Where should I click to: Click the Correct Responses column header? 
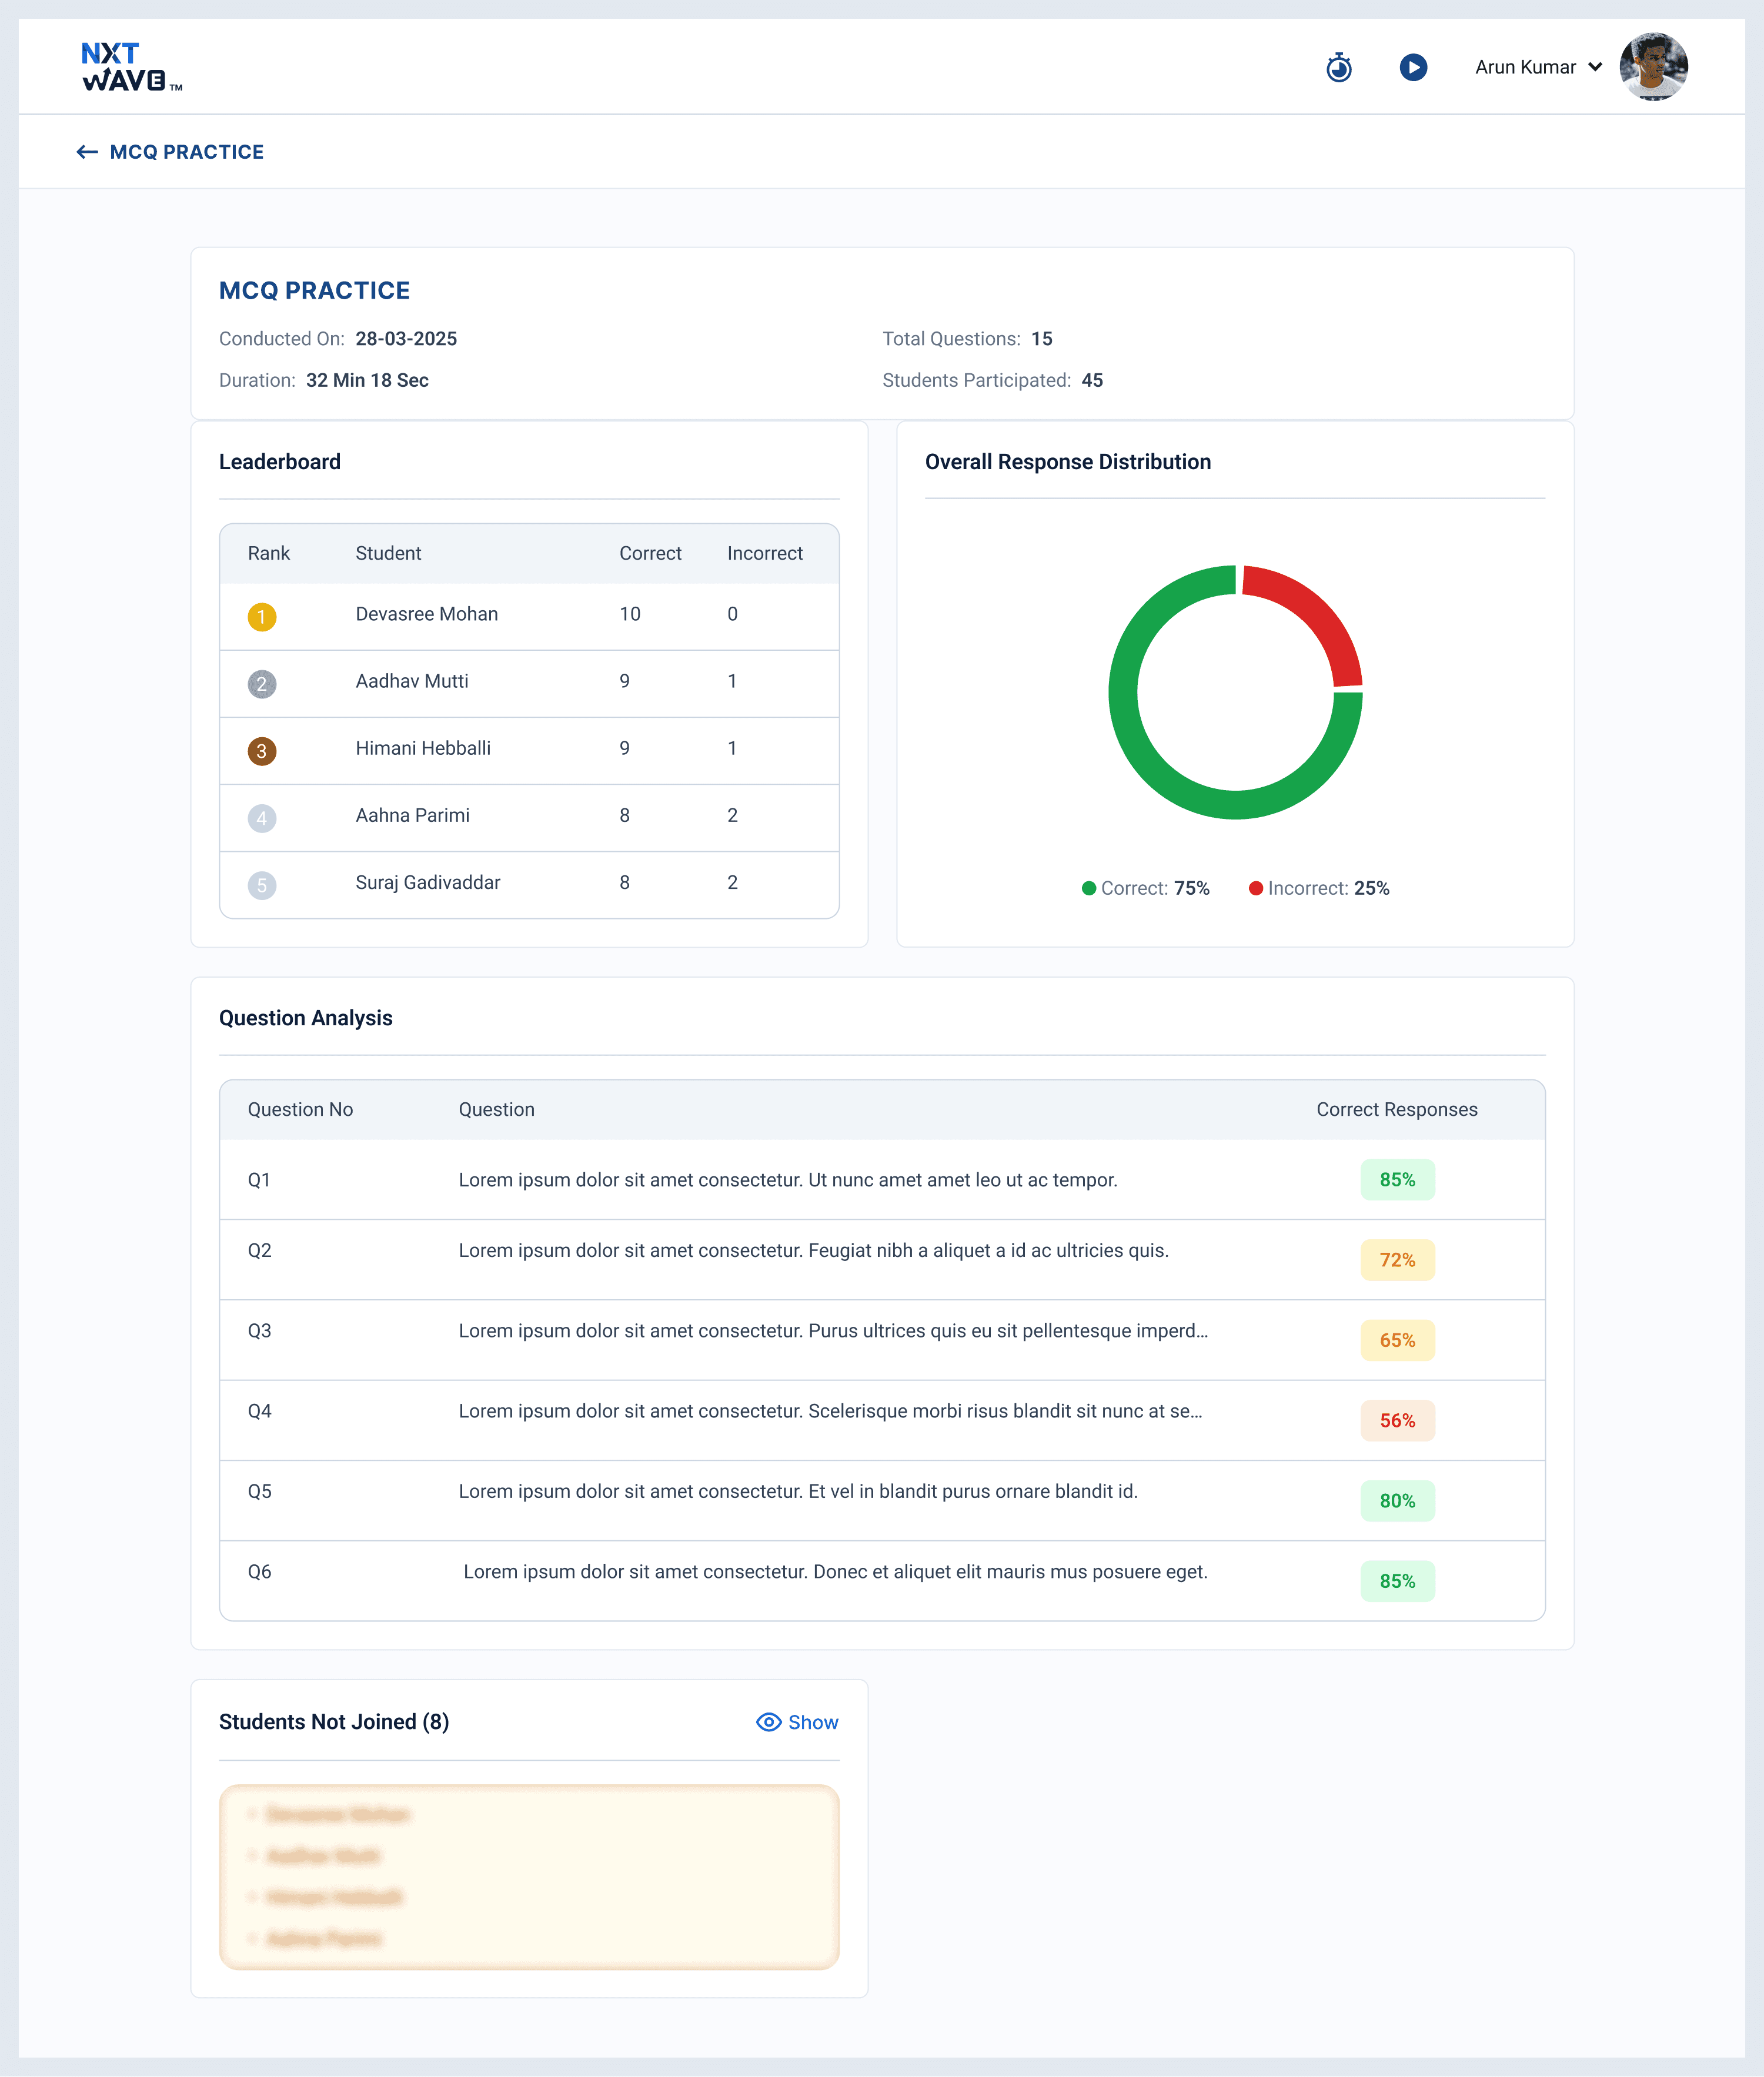point(1396,1109)
